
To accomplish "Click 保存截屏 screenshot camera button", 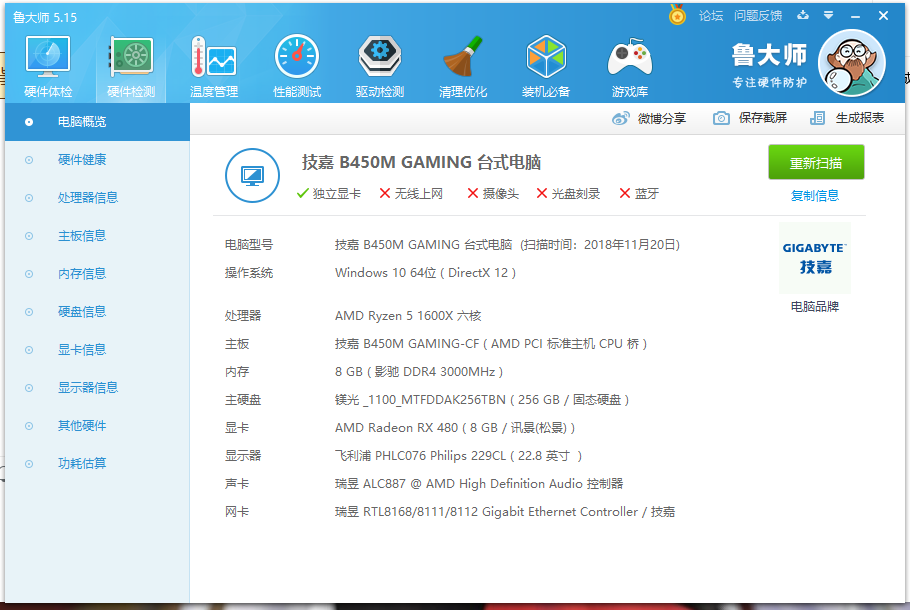I will point(750,118).
